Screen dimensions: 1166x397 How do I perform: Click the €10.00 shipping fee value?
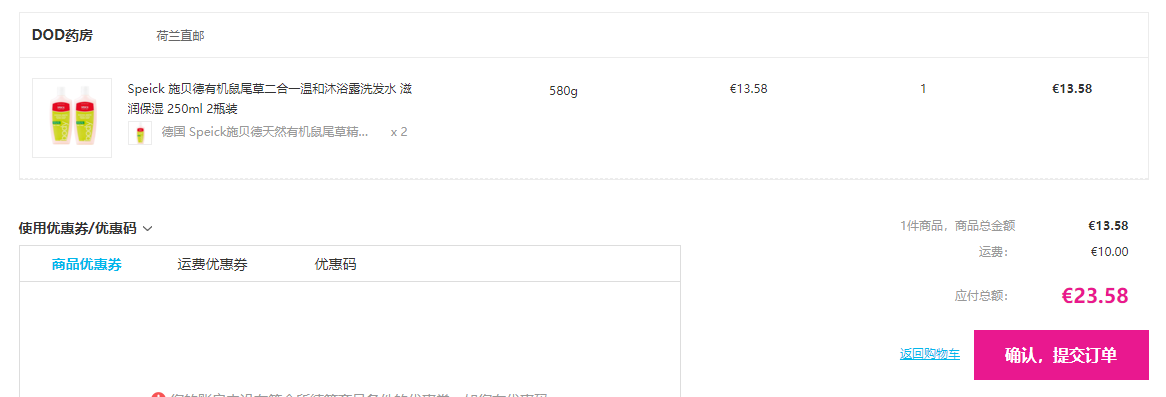(x=1109, y=252)
